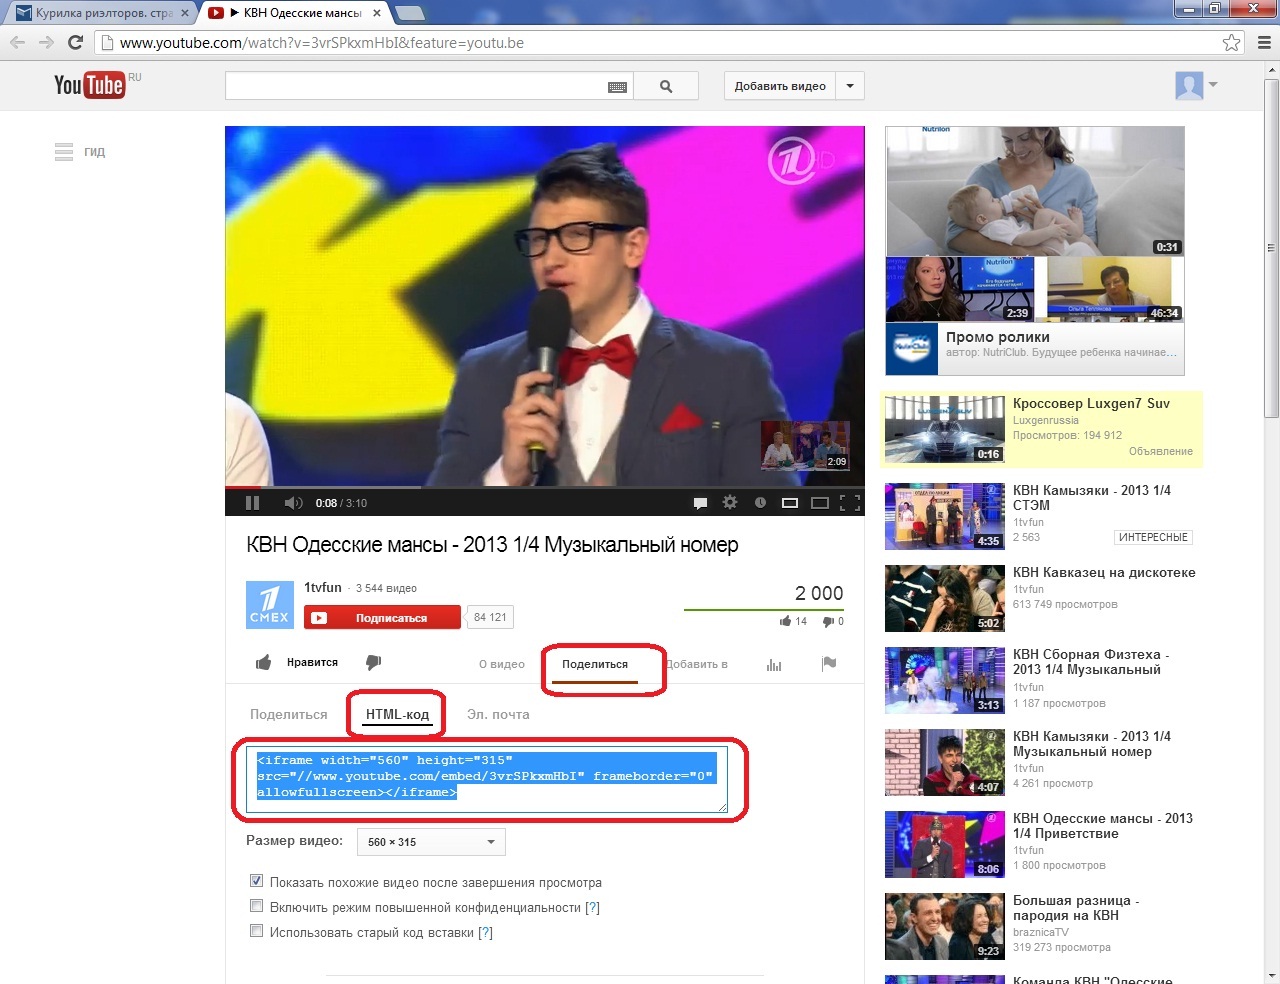Seek on the video progress bar
1280x984 pixels.
(x=545, y=487)
